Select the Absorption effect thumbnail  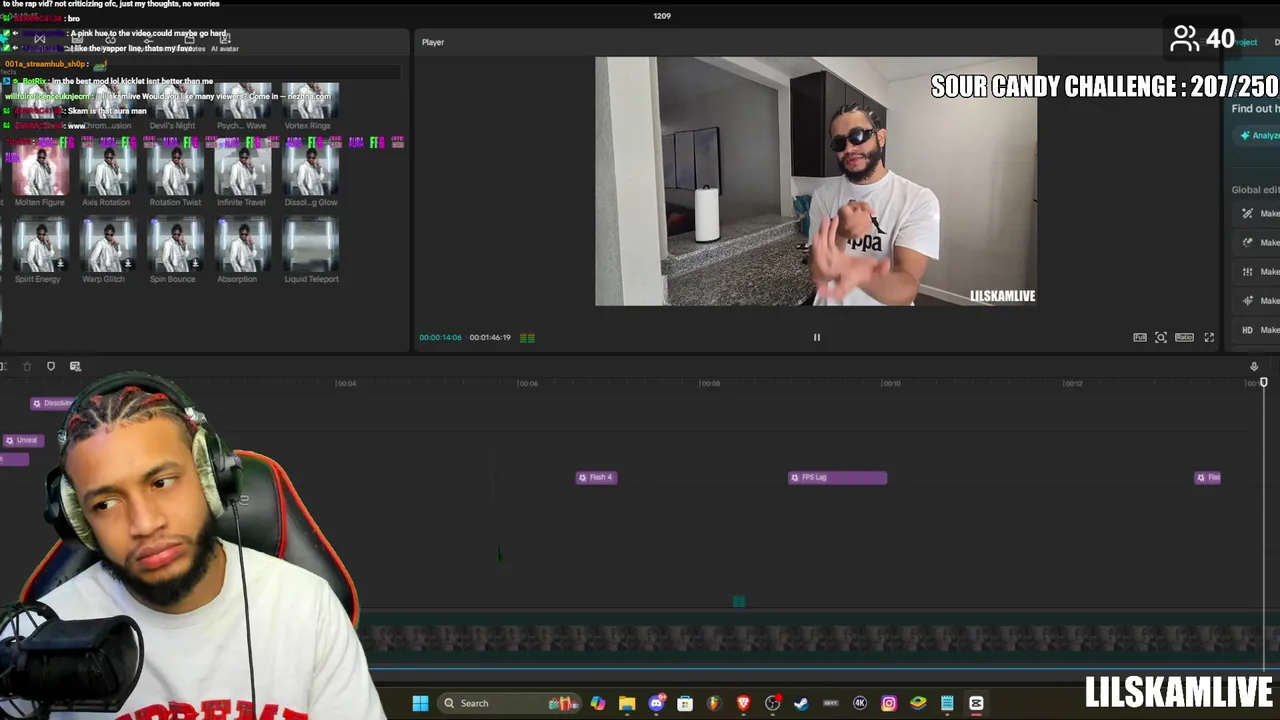[242, 246]
